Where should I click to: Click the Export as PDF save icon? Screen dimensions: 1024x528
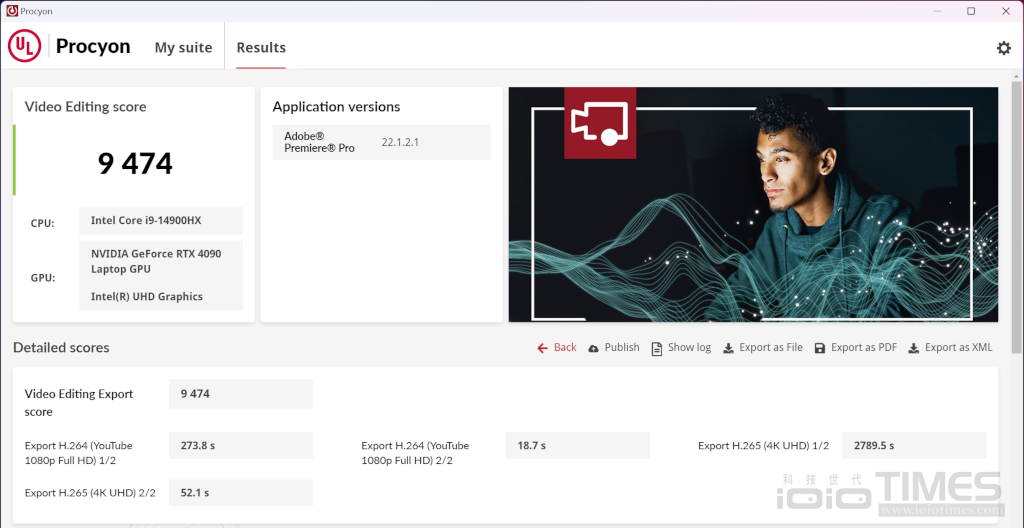pos(820,348)
